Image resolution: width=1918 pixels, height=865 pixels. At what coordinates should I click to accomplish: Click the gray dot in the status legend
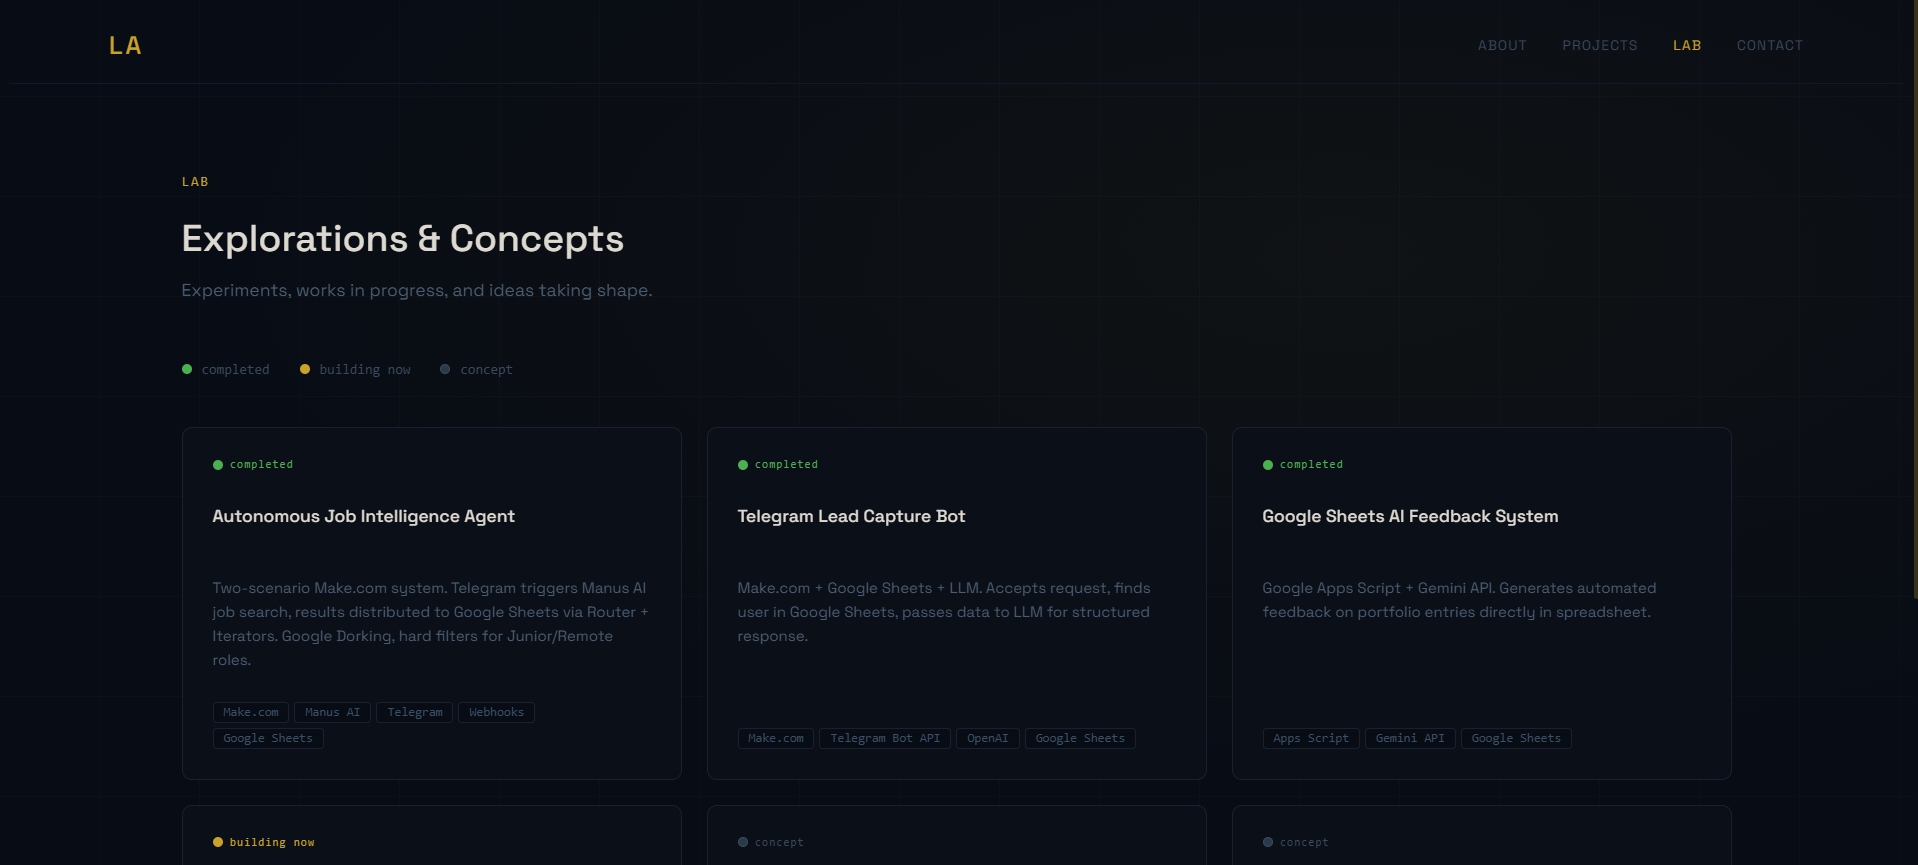coord(445,369)
